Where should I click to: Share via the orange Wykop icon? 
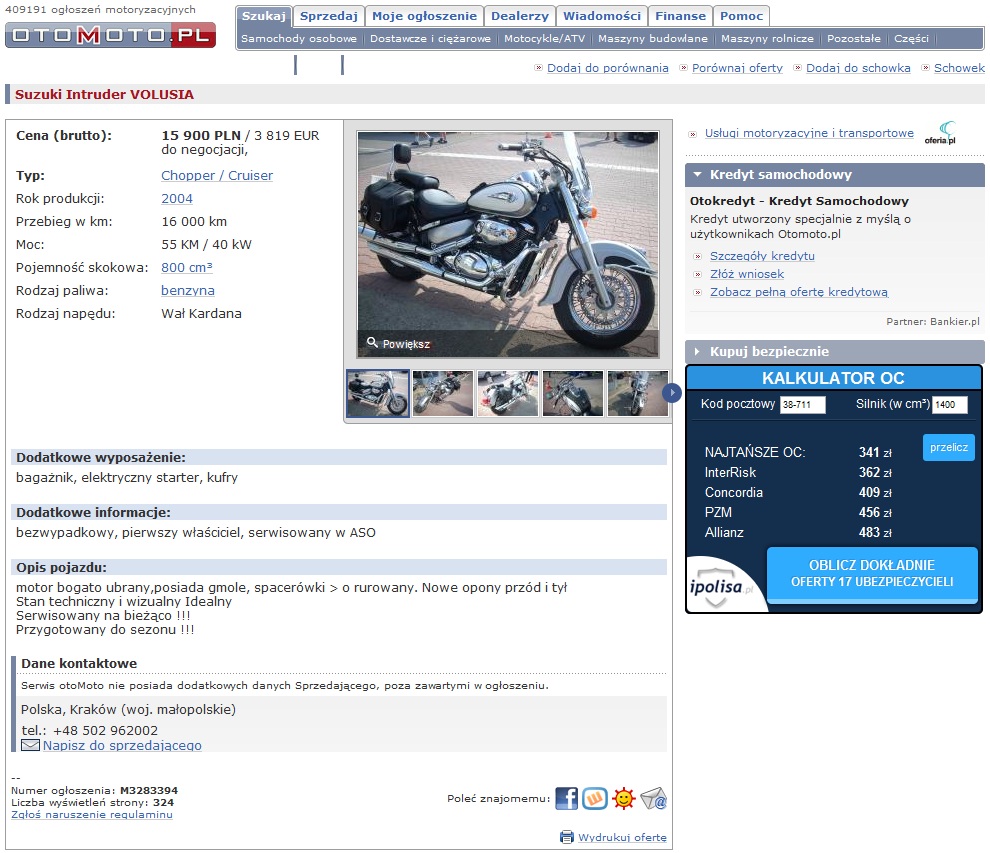(x=595, y=798)
